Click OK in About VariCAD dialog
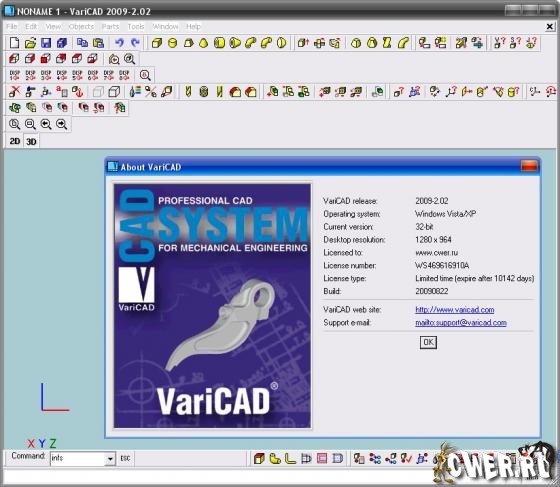 (x=428, y=342)
